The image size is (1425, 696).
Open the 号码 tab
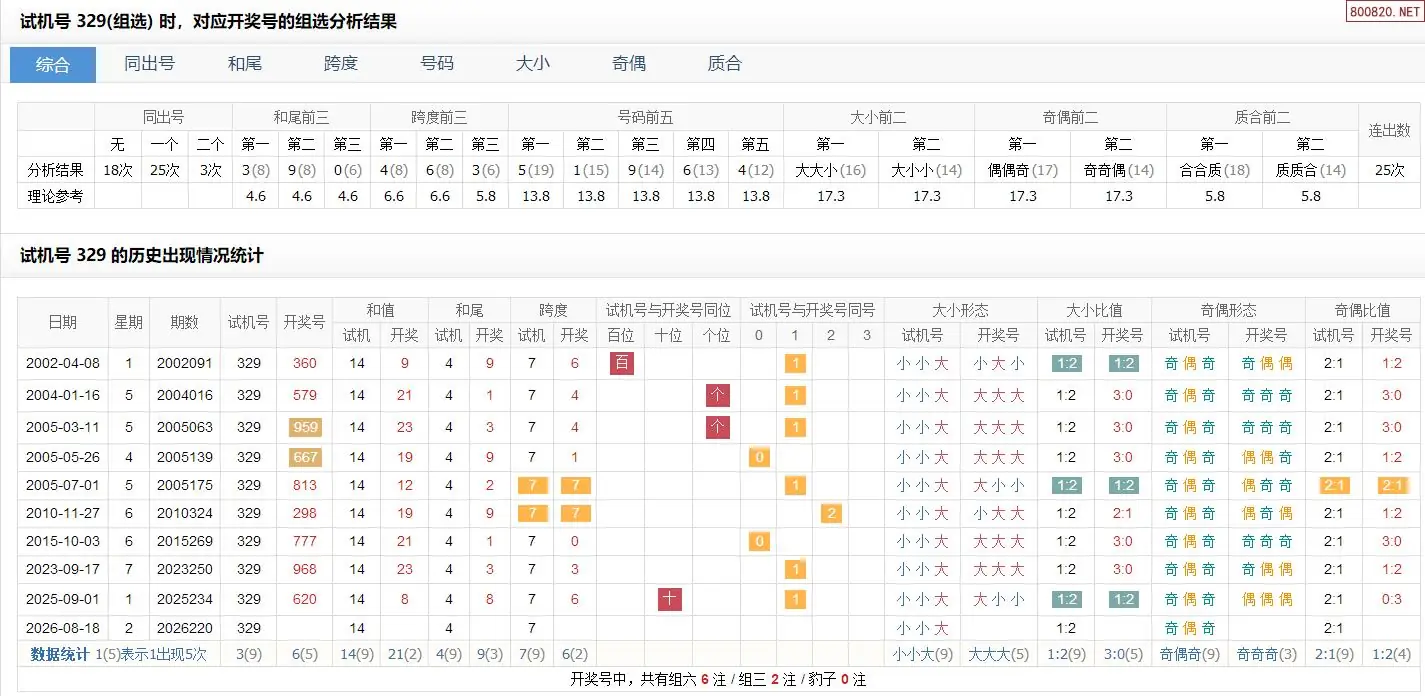click(x=437, y=64)
